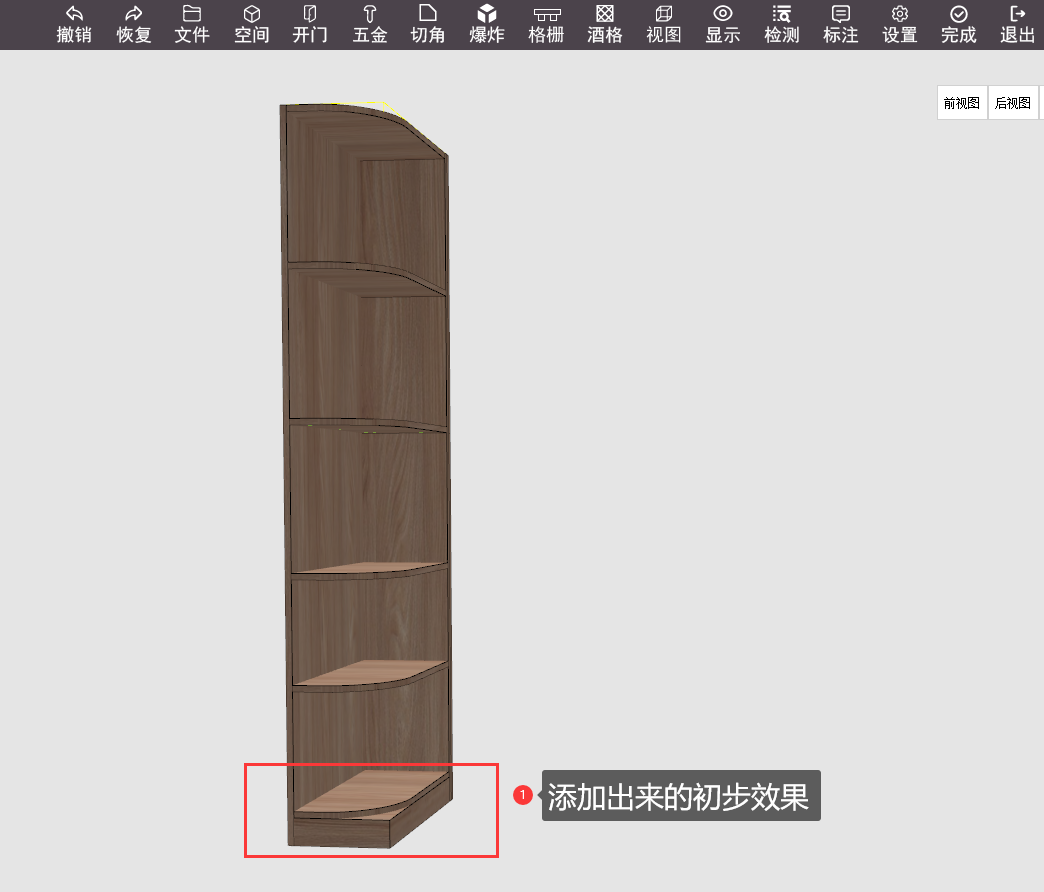Select the 空间 (space) tool

tap(251, 25)
